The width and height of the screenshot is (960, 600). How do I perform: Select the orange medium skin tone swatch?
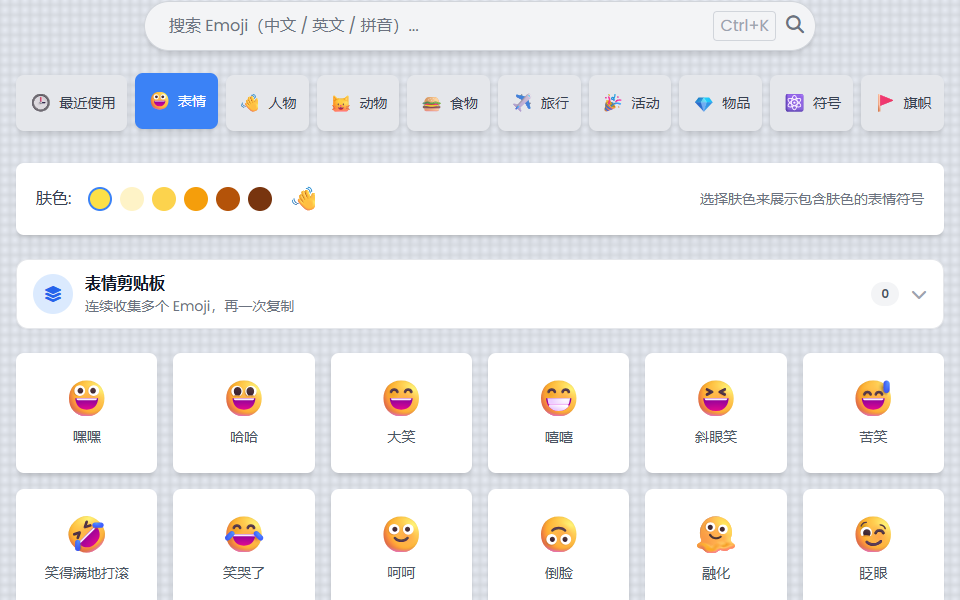196,199
